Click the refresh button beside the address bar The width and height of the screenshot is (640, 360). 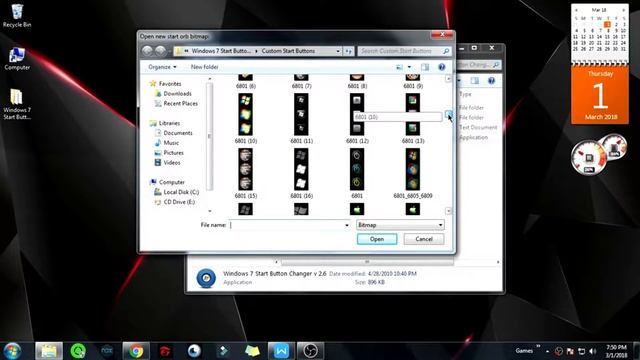click(348, 51)
